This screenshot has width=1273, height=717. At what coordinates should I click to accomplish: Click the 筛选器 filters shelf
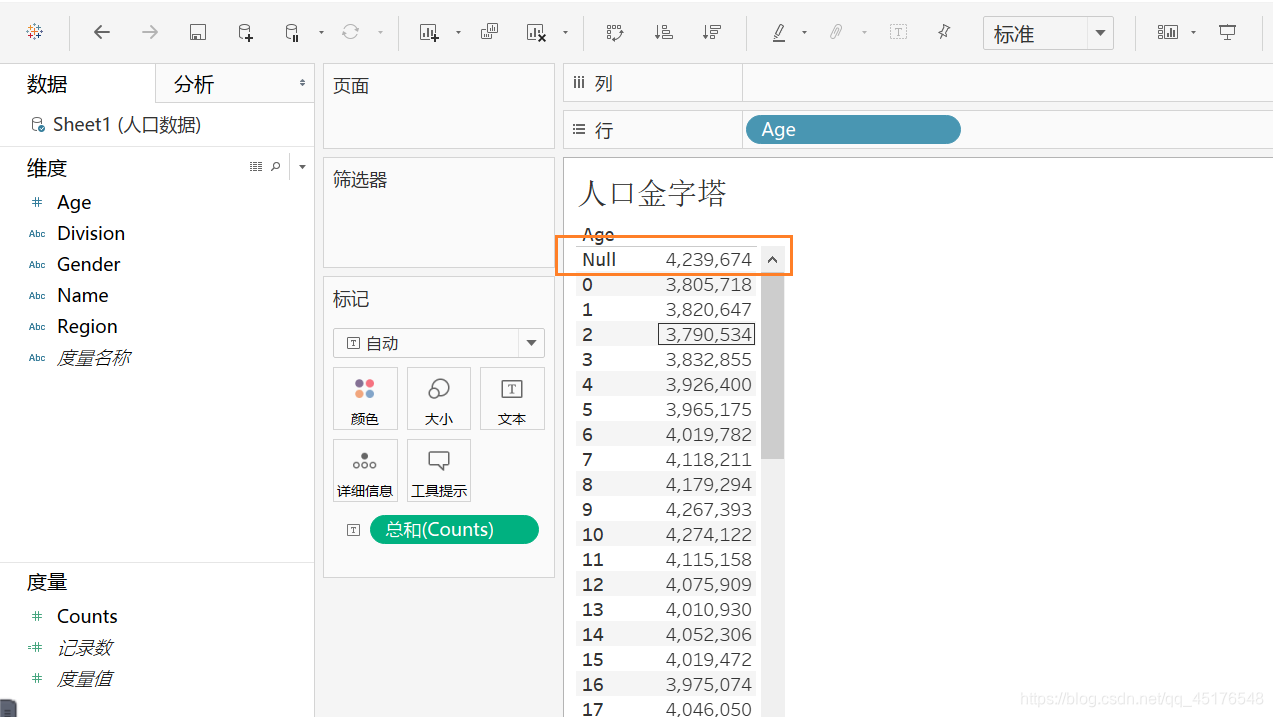(x=439, y=212)
